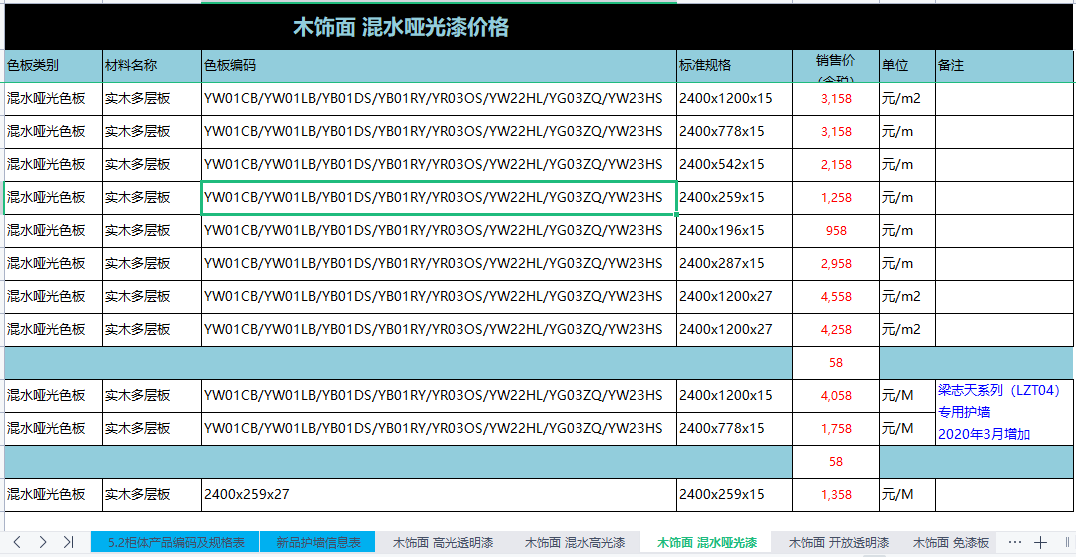Click the cell containing 2400x259x27
The width and height of the screenshot is (1076, 557).
[438, 494]
